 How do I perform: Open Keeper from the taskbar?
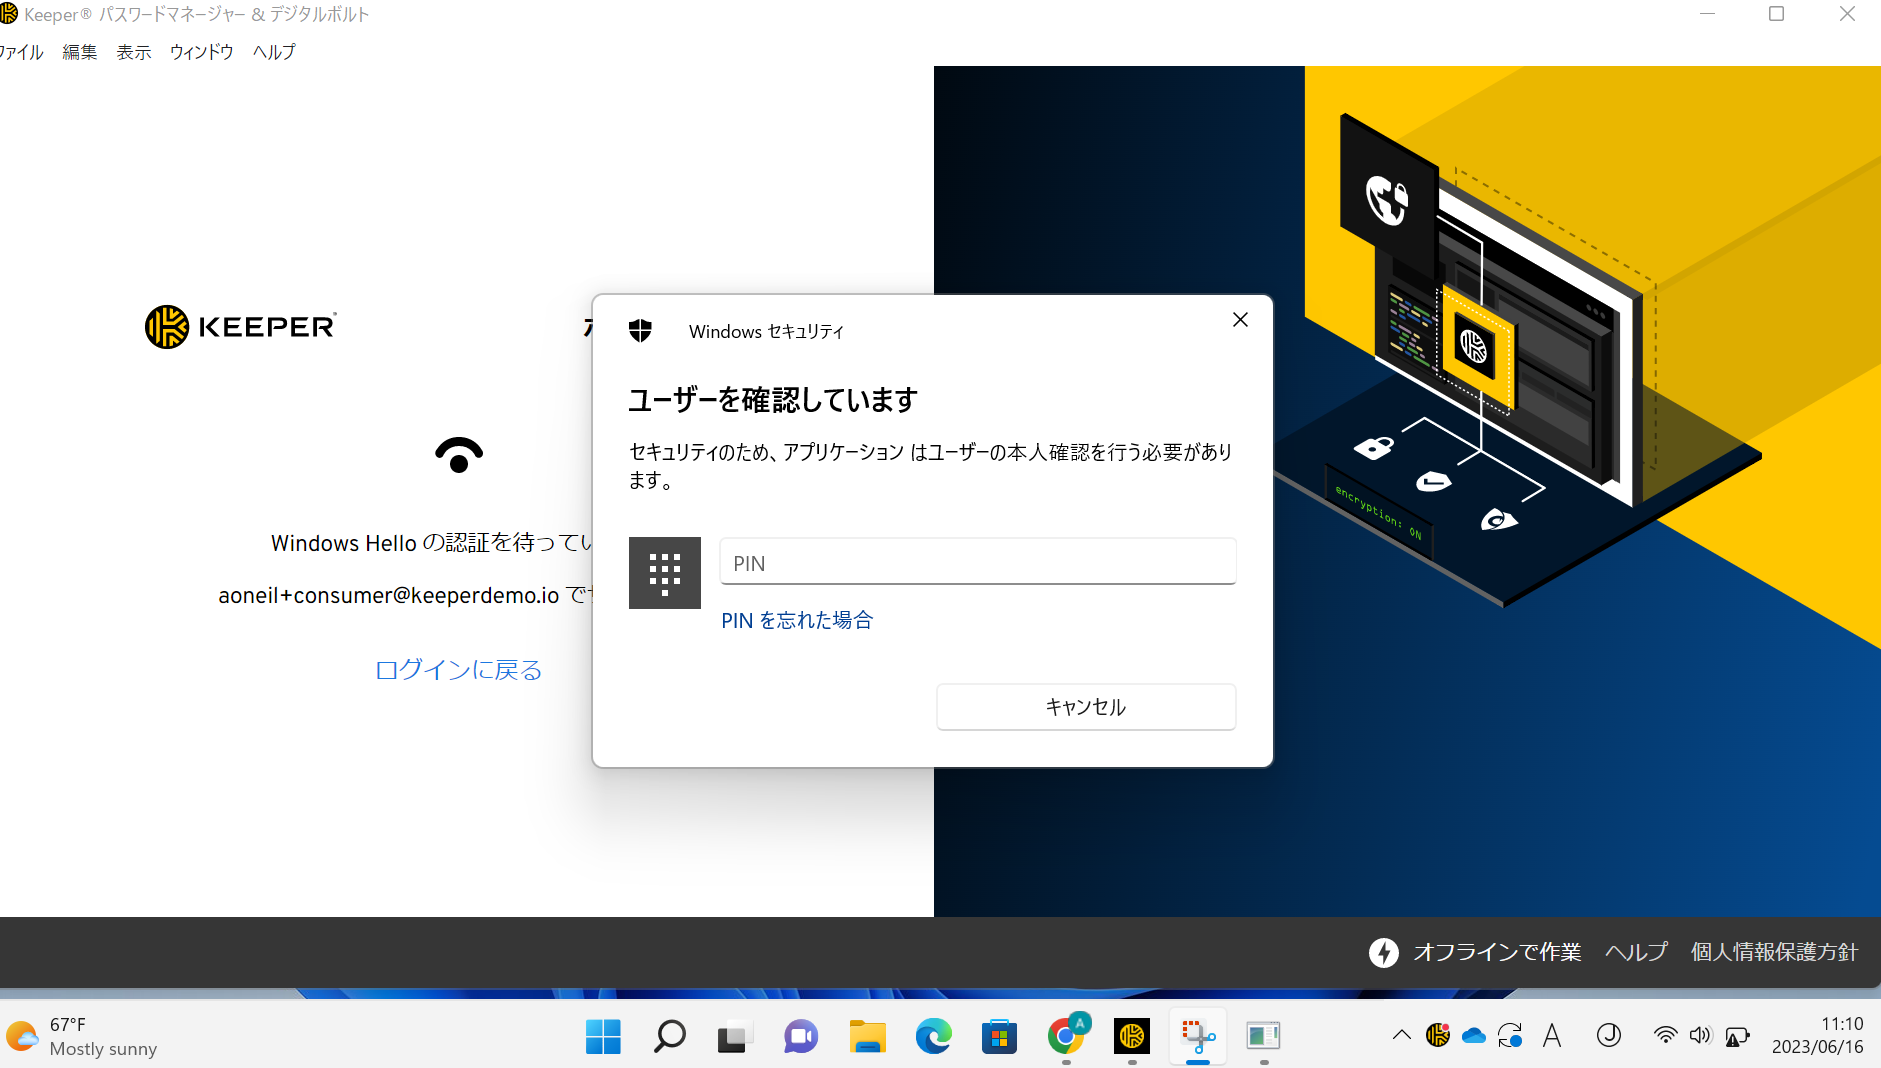point(1131,1036)
